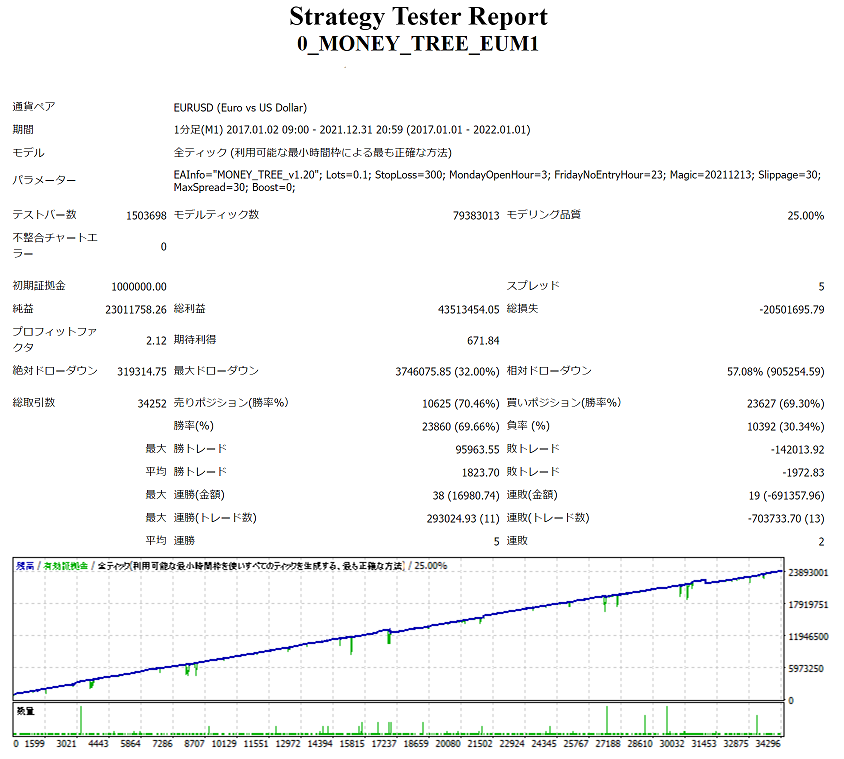Click the win rate value 23860 (69.66%)
This screenshot has width=844, height=759.
461,427
